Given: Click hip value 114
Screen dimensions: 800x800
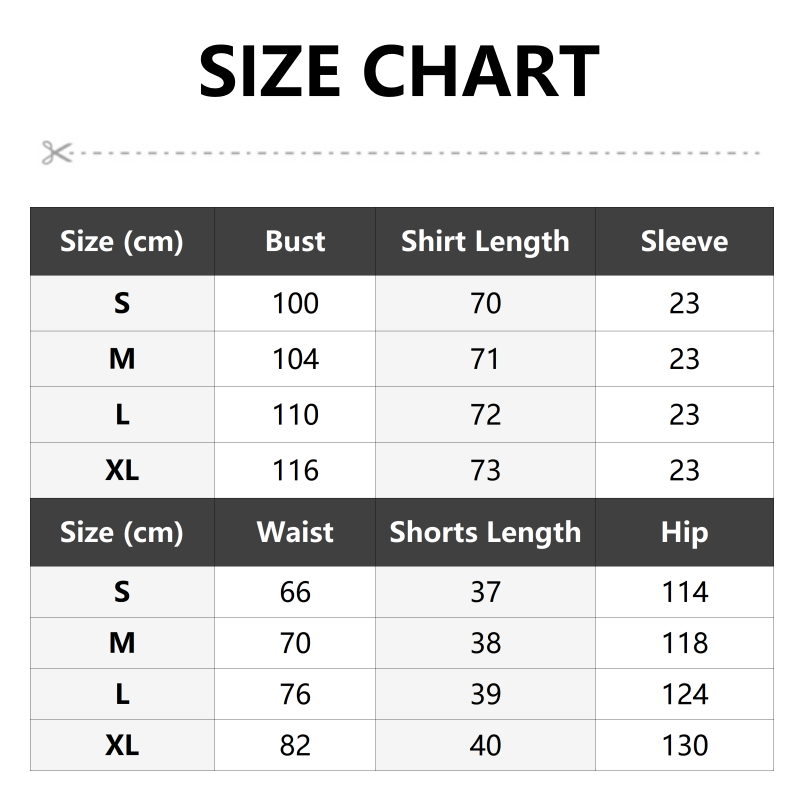Looking at the screenshot, I should [684, 592].
